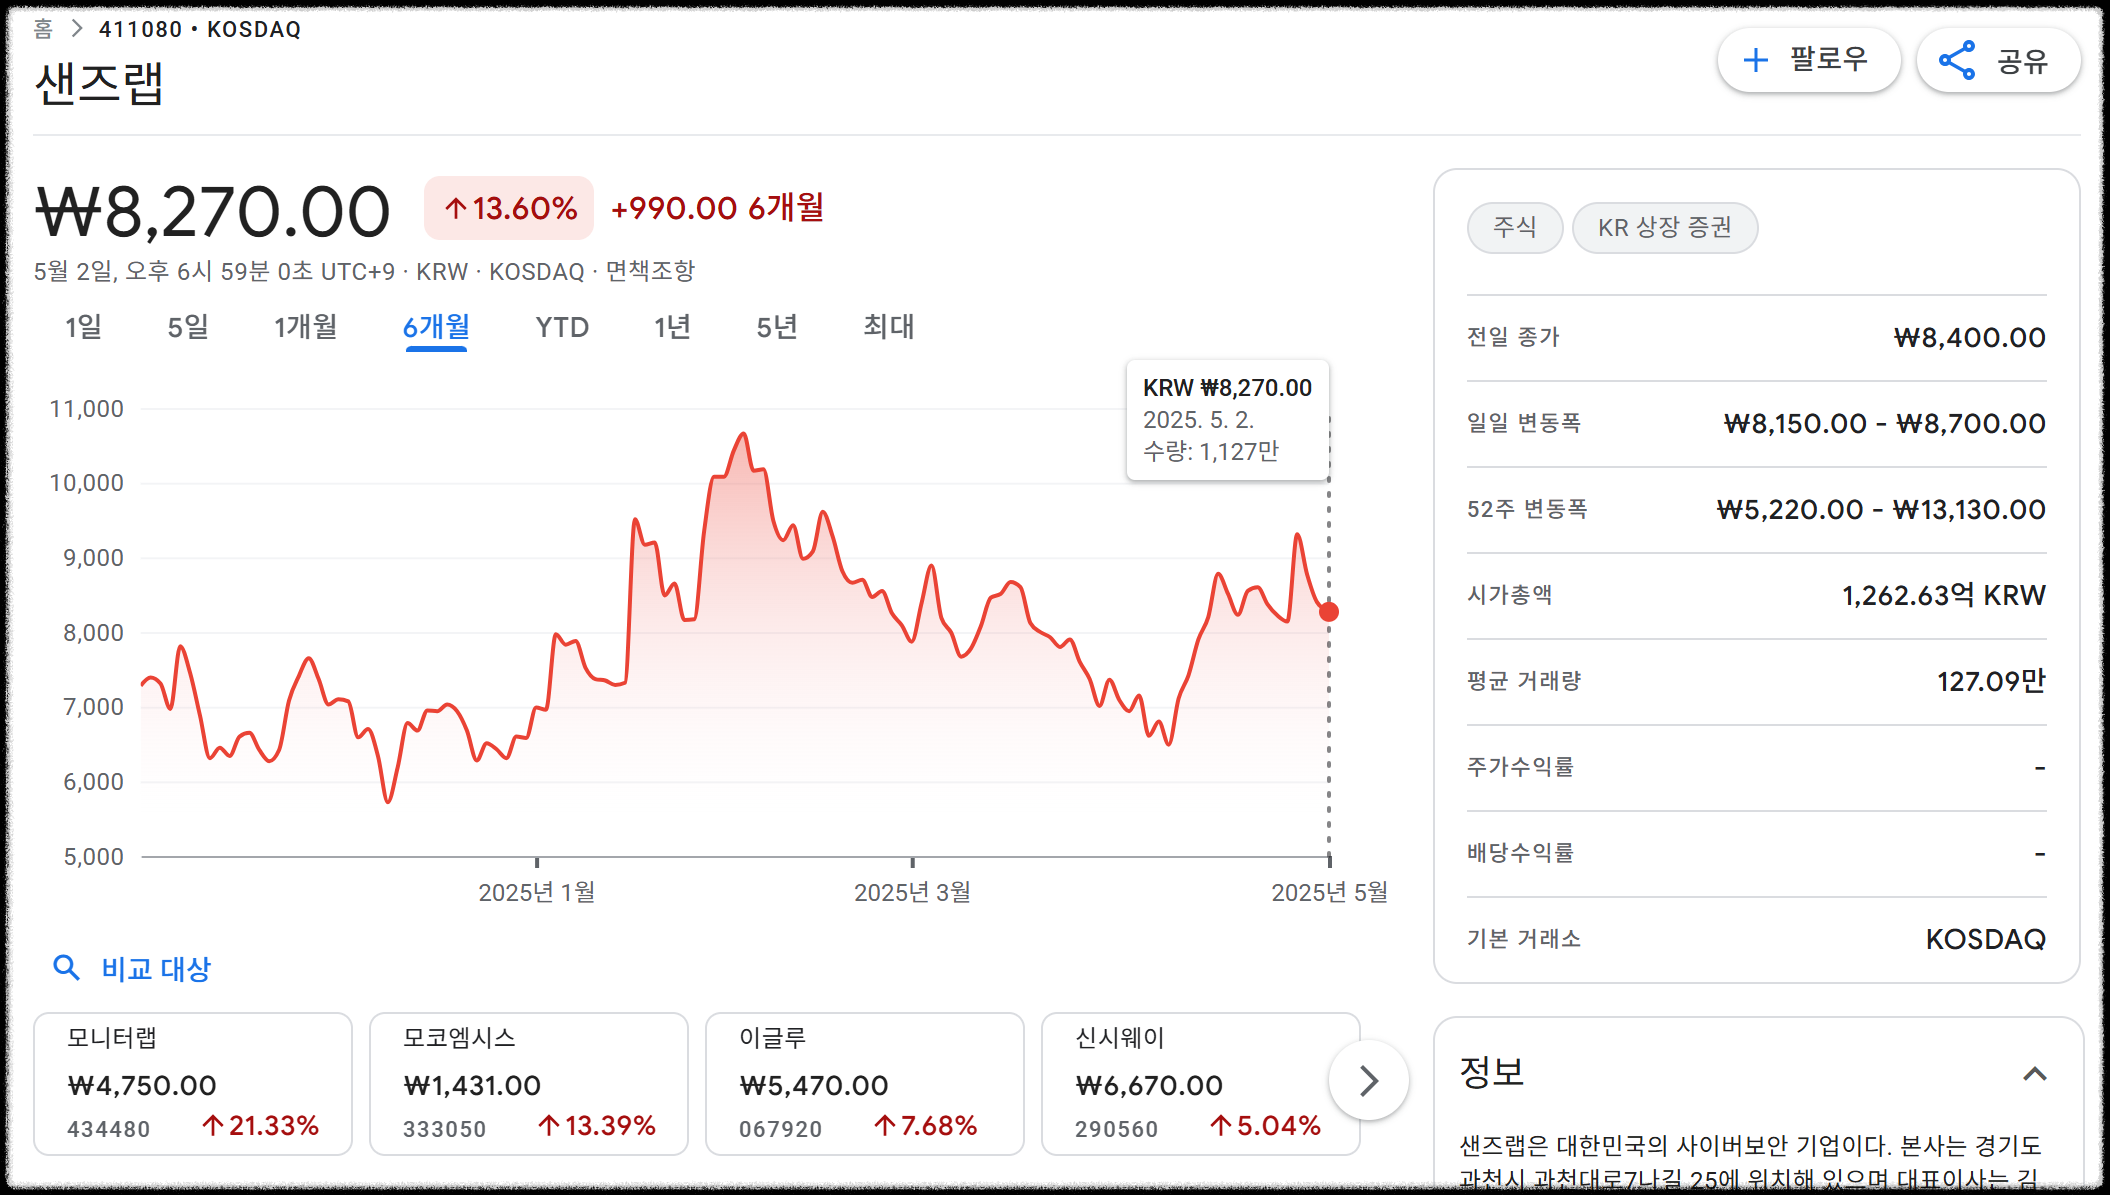Click the 11,000 y-axis label

(87, 409)
